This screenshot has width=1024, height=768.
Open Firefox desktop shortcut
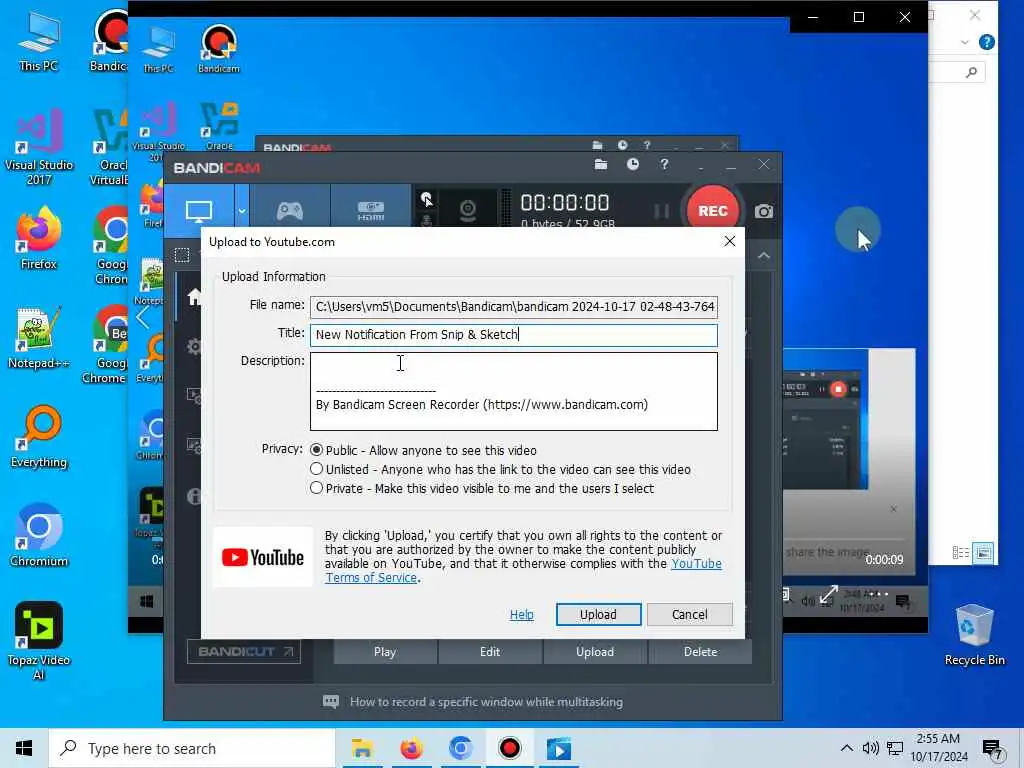coord(39,238)
